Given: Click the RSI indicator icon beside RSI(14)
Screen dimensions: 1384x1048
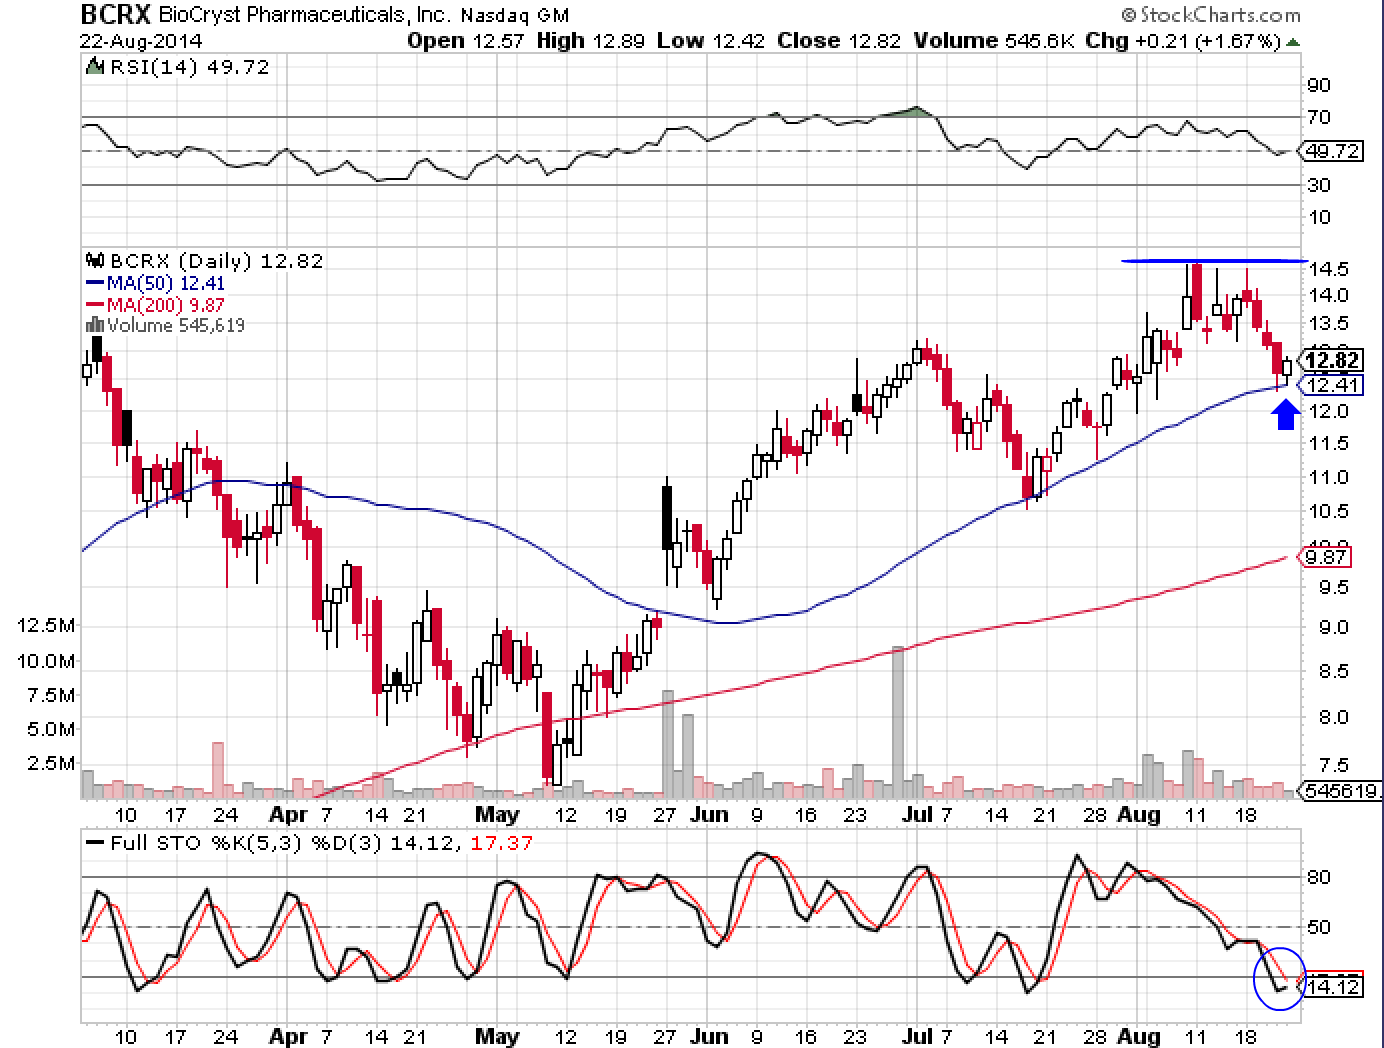Looking at the screenshot, I should 94,67.
